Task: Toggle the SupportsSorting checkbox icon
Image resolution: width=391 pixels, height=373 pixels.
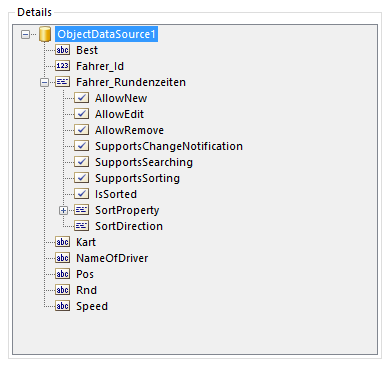Action: (81, 178)
